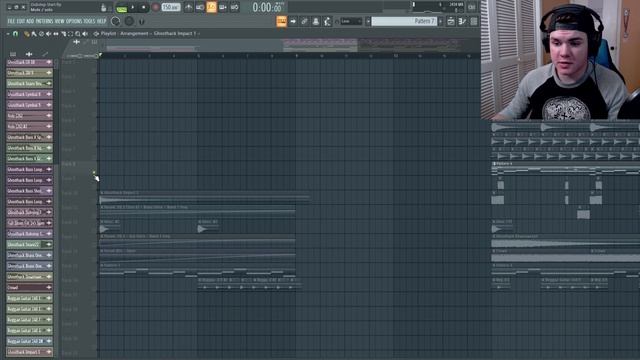Select Ghosthack Snare22 in the picker list
The width and height of the screenshot is (640, 360).
coord(29,244)
